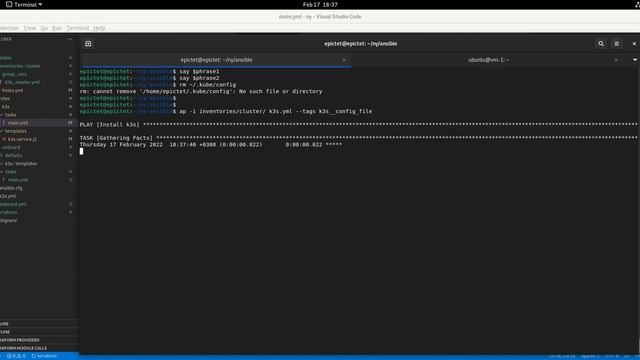The image size is (640, 360).
Task: Click errors and warnings status bar indicator
Action: (x=16, y=356)
